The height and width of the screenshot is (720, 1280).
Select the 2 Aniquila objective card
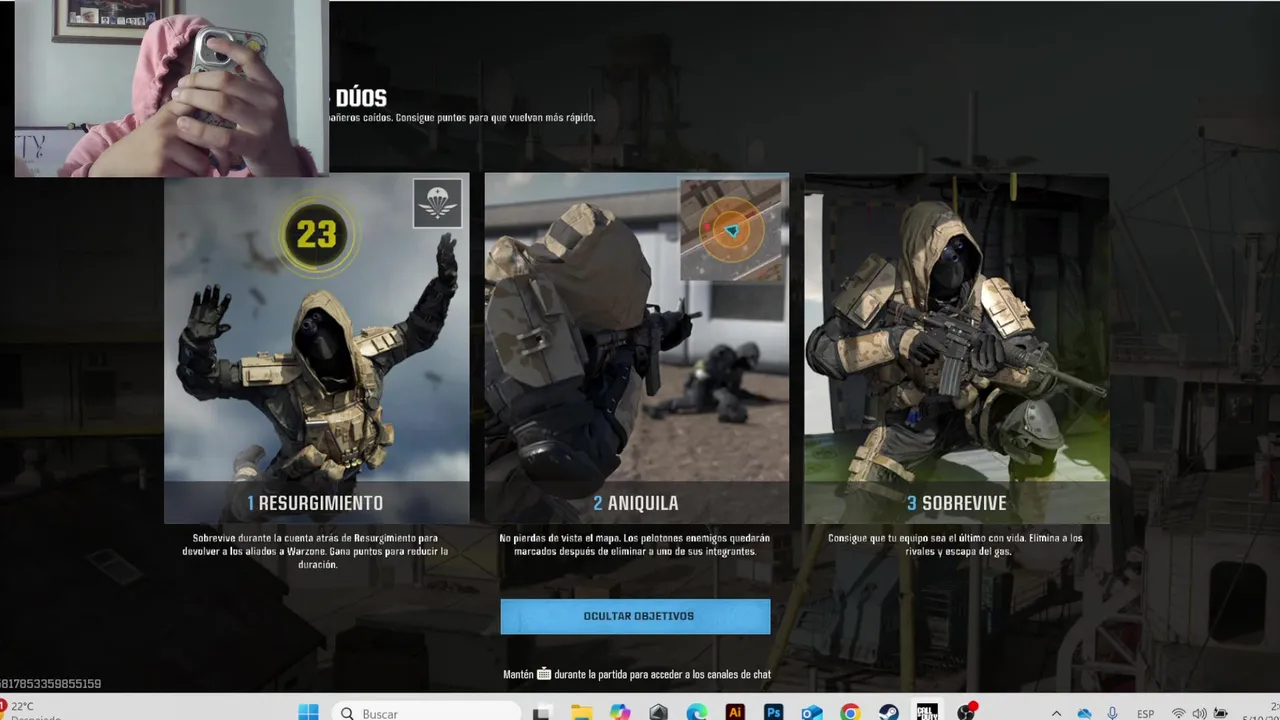[636, 348]
